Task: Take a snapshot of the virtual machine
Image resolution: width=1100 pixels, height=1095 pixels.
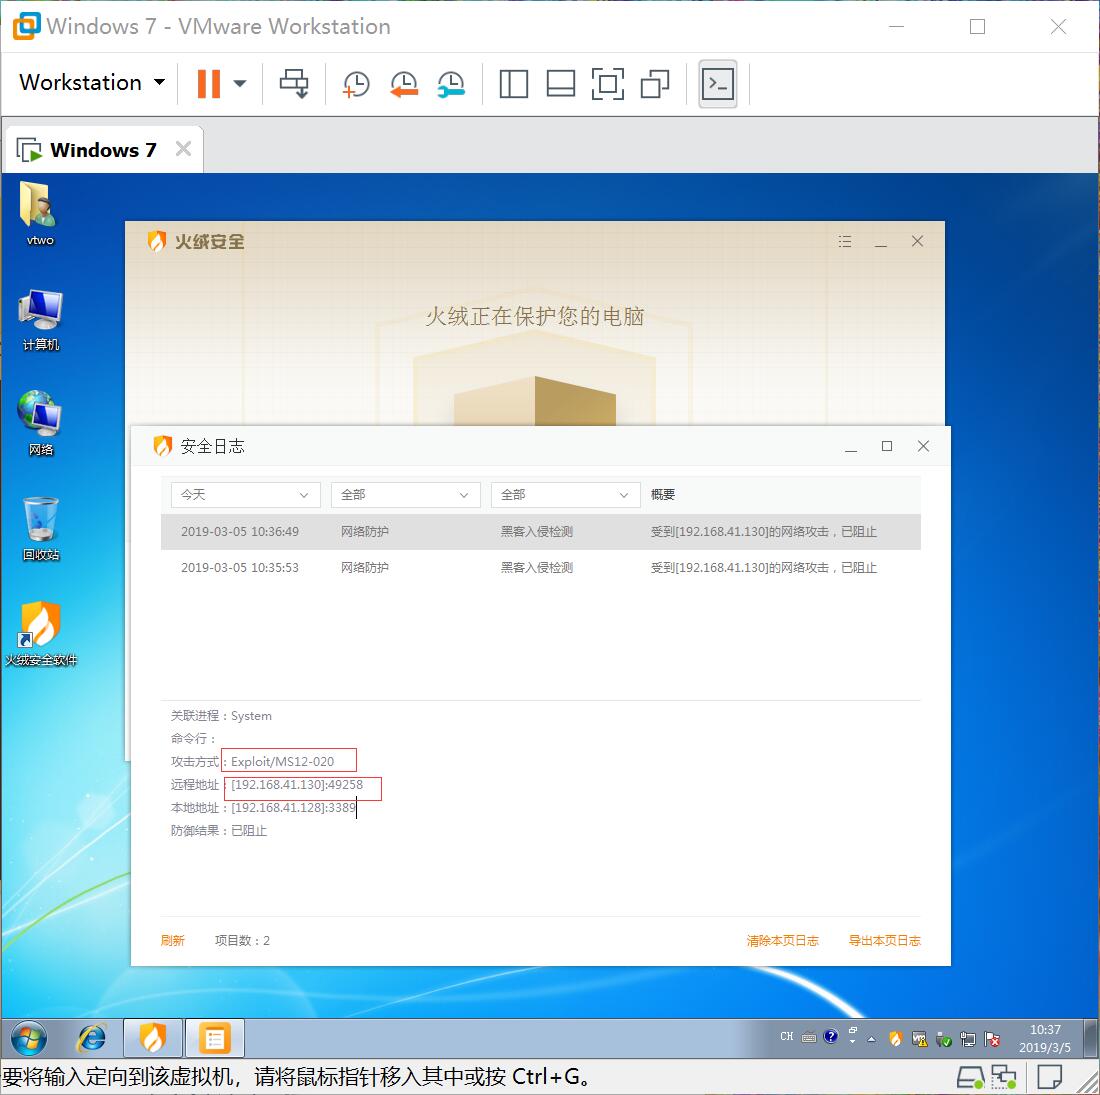Action: coord(356,84)
